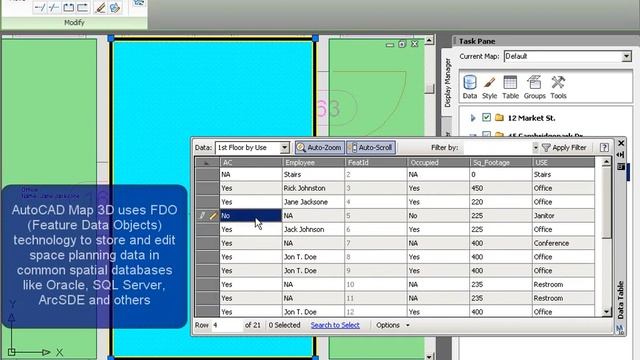Sort by the Occupied column header
640x360 pixels.
438,162
